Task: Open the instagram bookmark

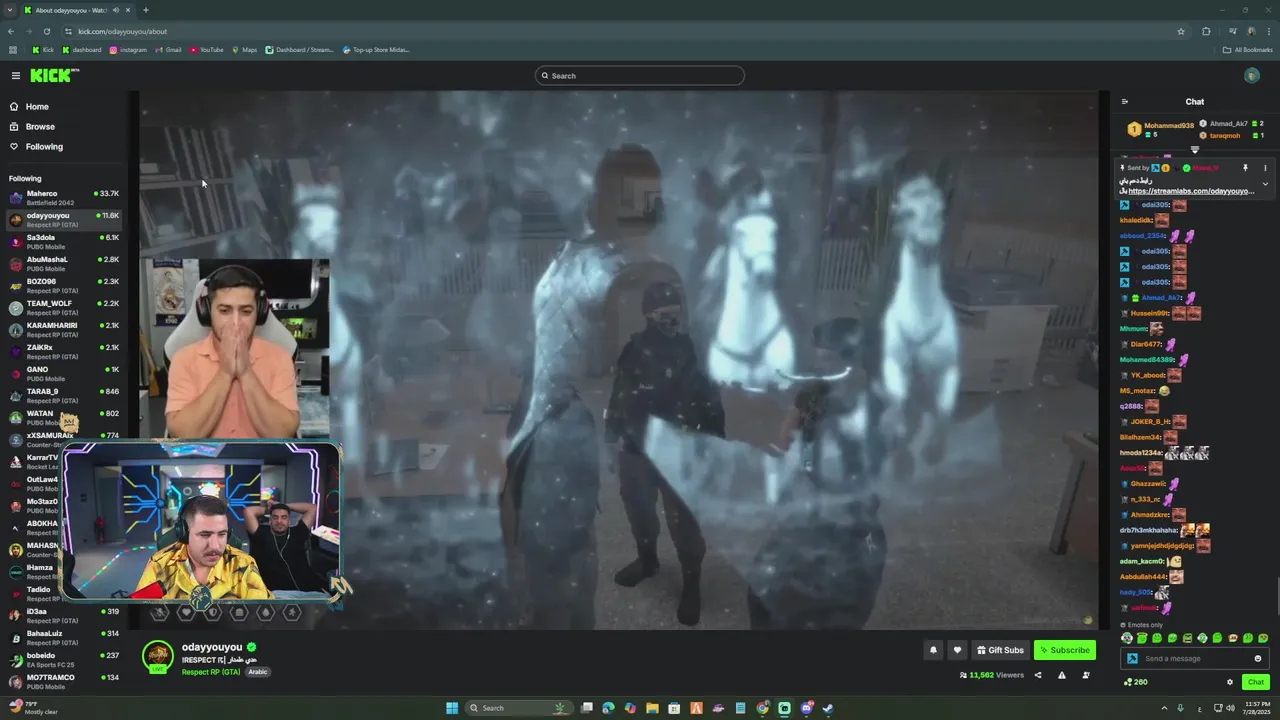Action: click(x=128, y=50)
